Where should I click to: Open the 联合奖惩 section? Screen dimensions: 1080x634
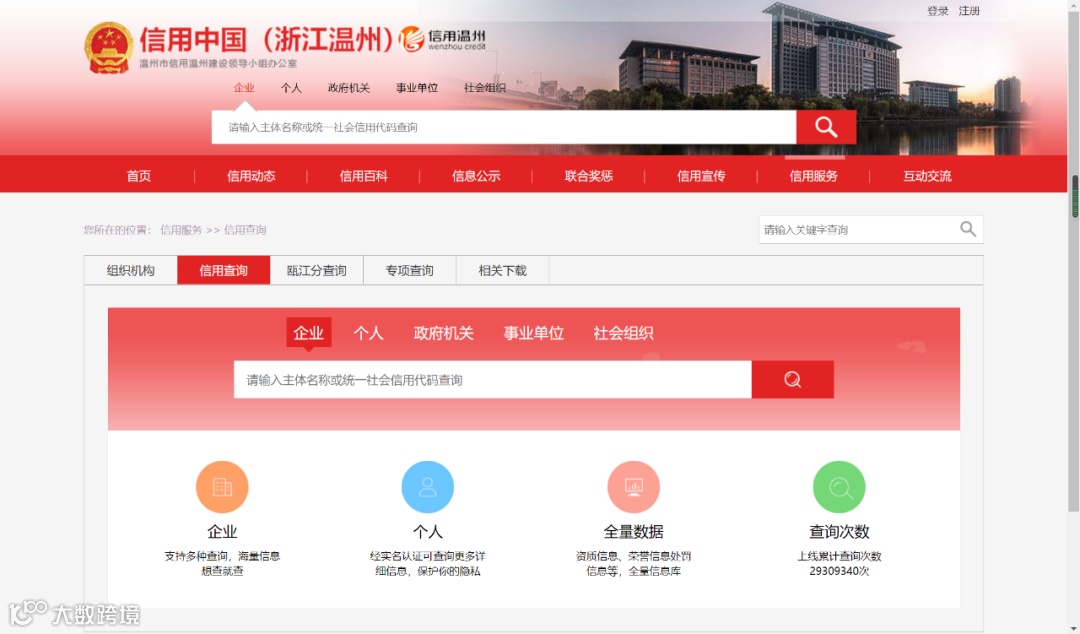coord(589,175)
